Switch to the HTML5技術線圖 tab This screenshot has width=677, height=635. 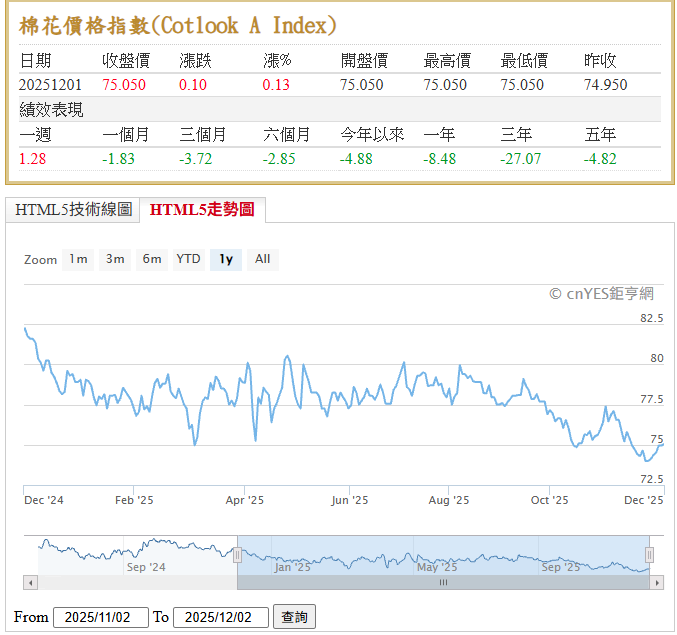pyautogui.click(x=73, y=209)
